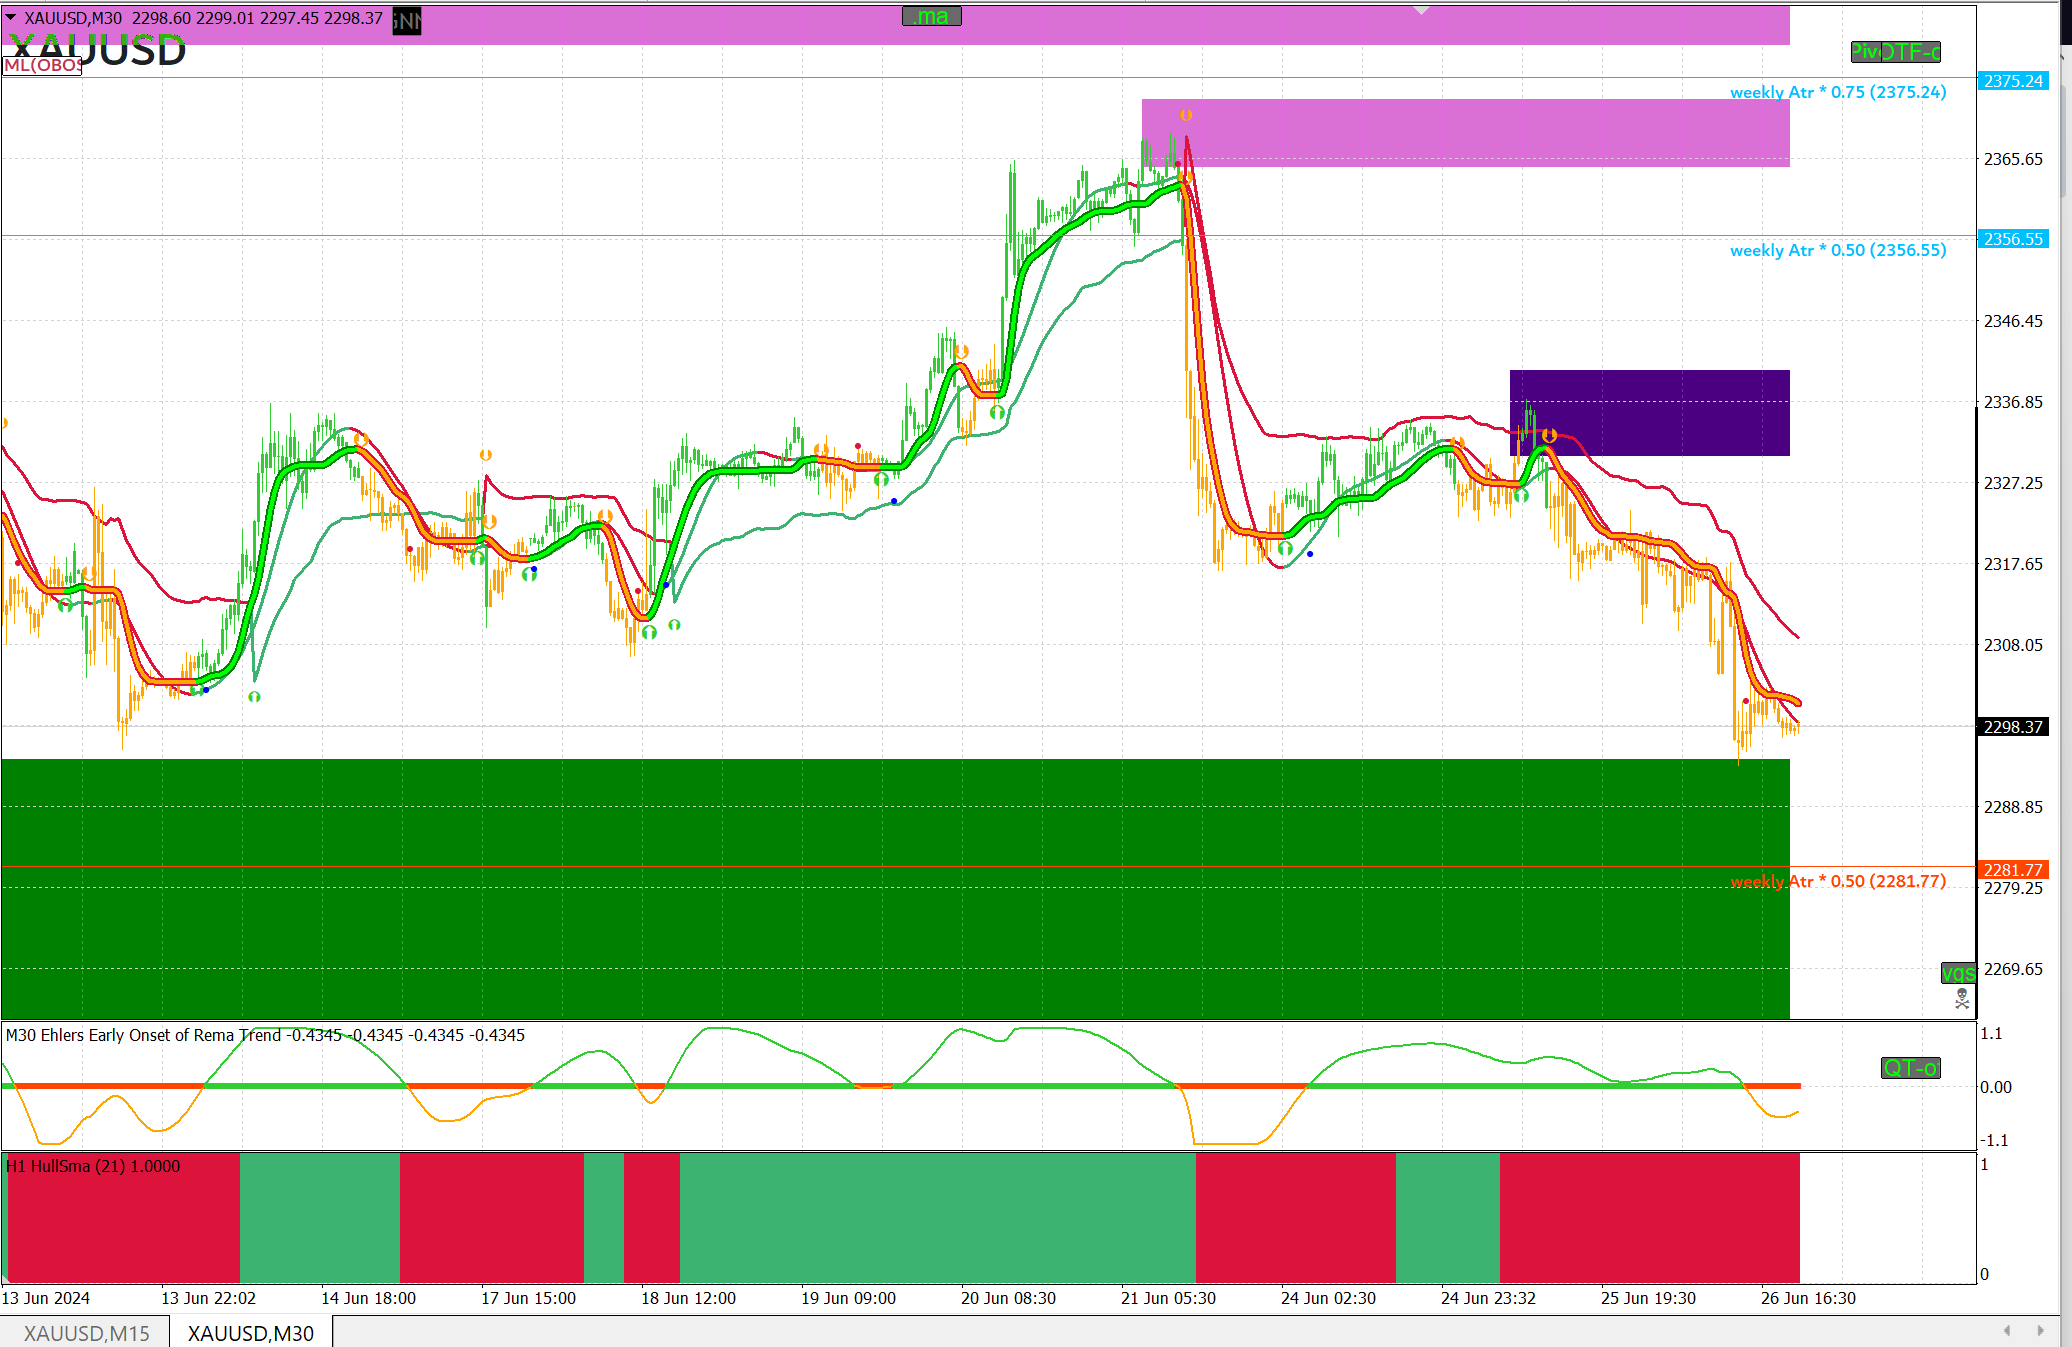The width and height of the screenshot is (2072, 1347).
Task: Click the top orange arrow marker in the pink zone
Action: pyautogui.click(x=1186, y=115)
